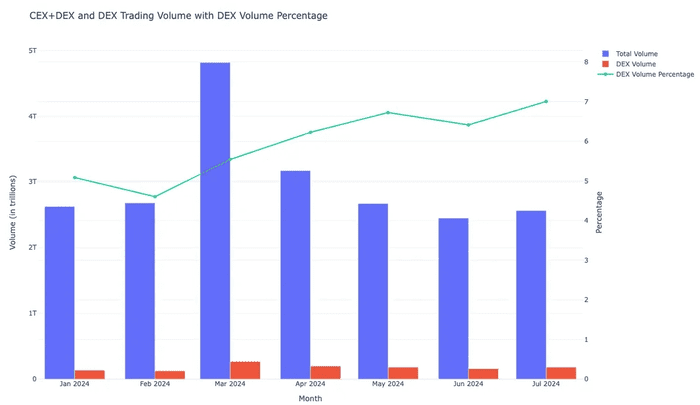The height and width of the screenshot is (405, 700).
Task: Toggle the DEX Volume legend entry
Action: 629,64
